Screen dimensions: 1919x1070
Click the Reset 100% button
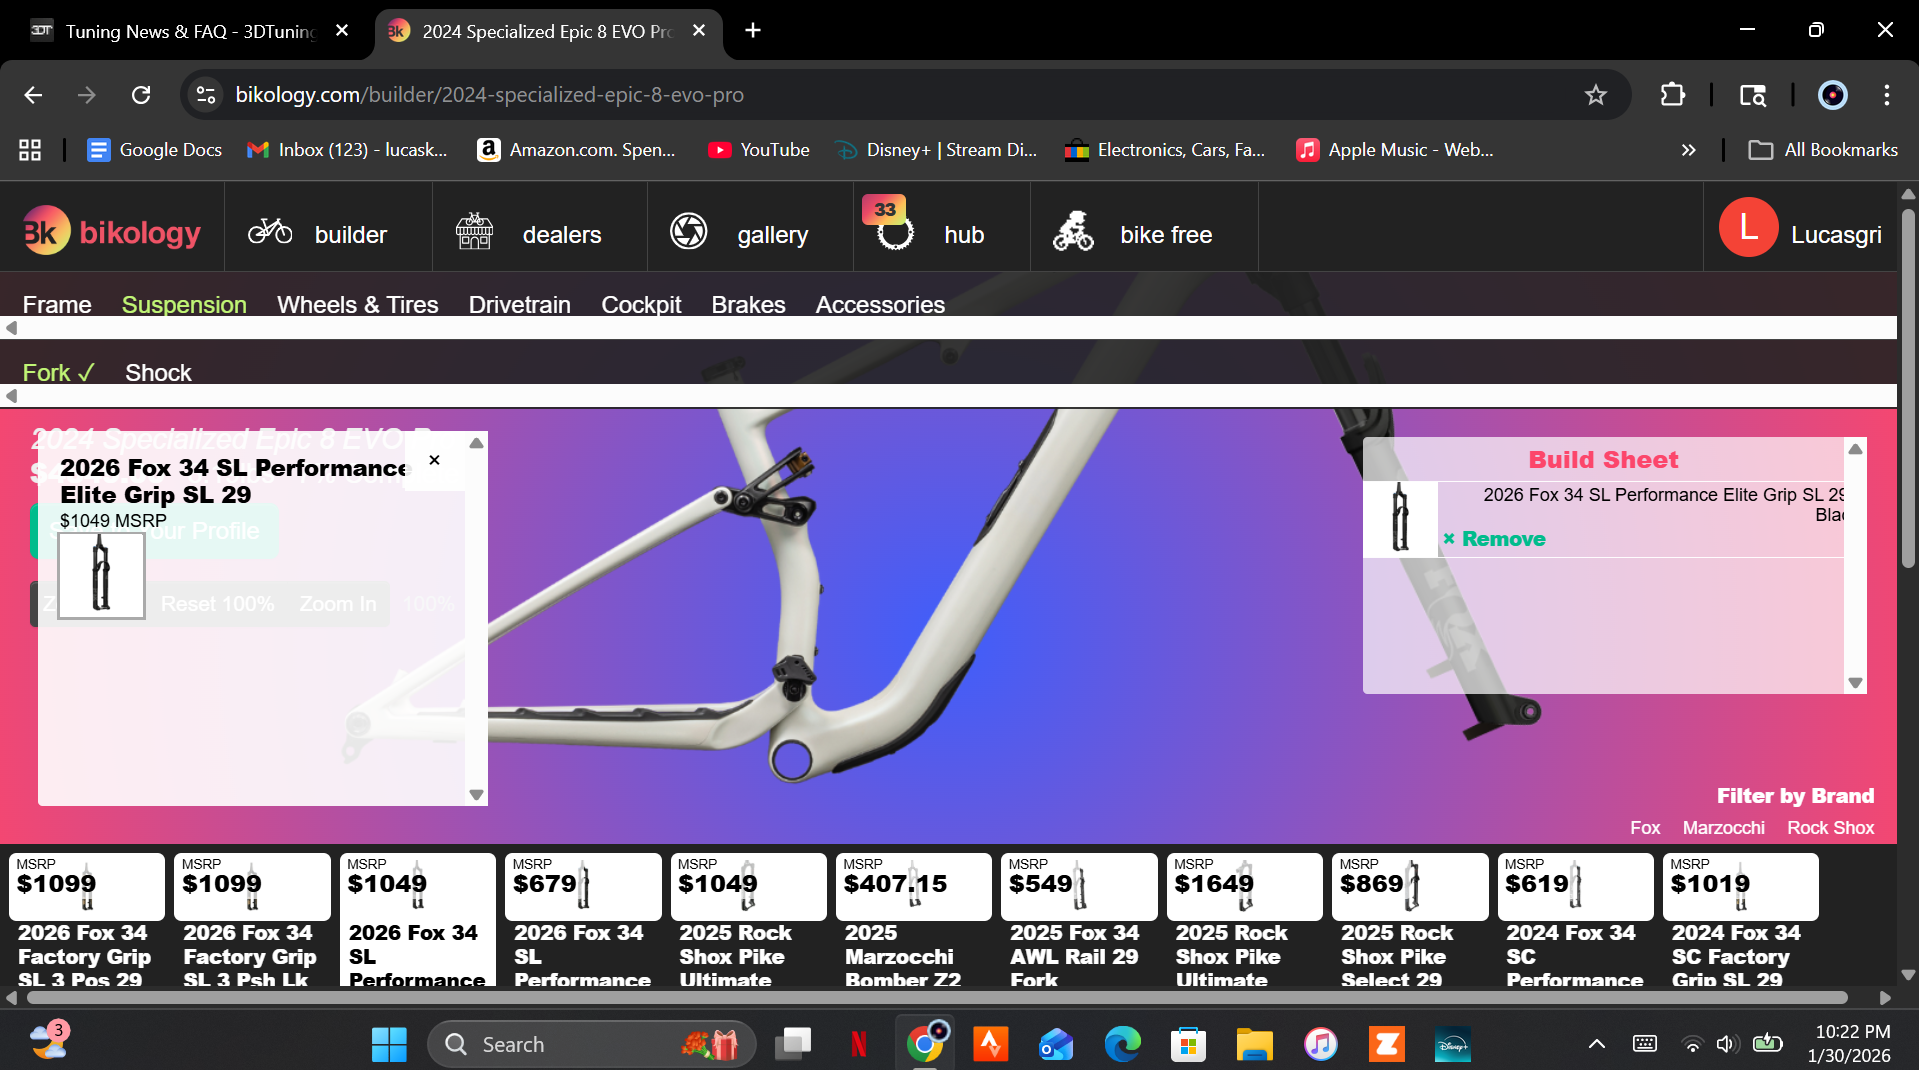[x=218, y=604]
